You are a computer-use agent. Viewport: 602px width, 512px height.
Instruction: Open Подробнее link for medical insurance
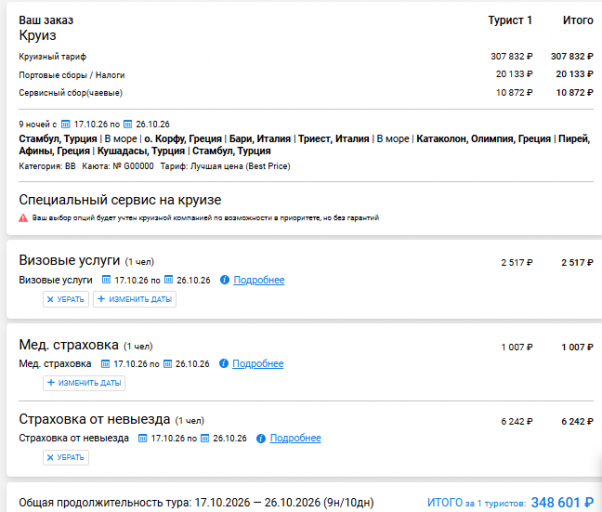258,364
